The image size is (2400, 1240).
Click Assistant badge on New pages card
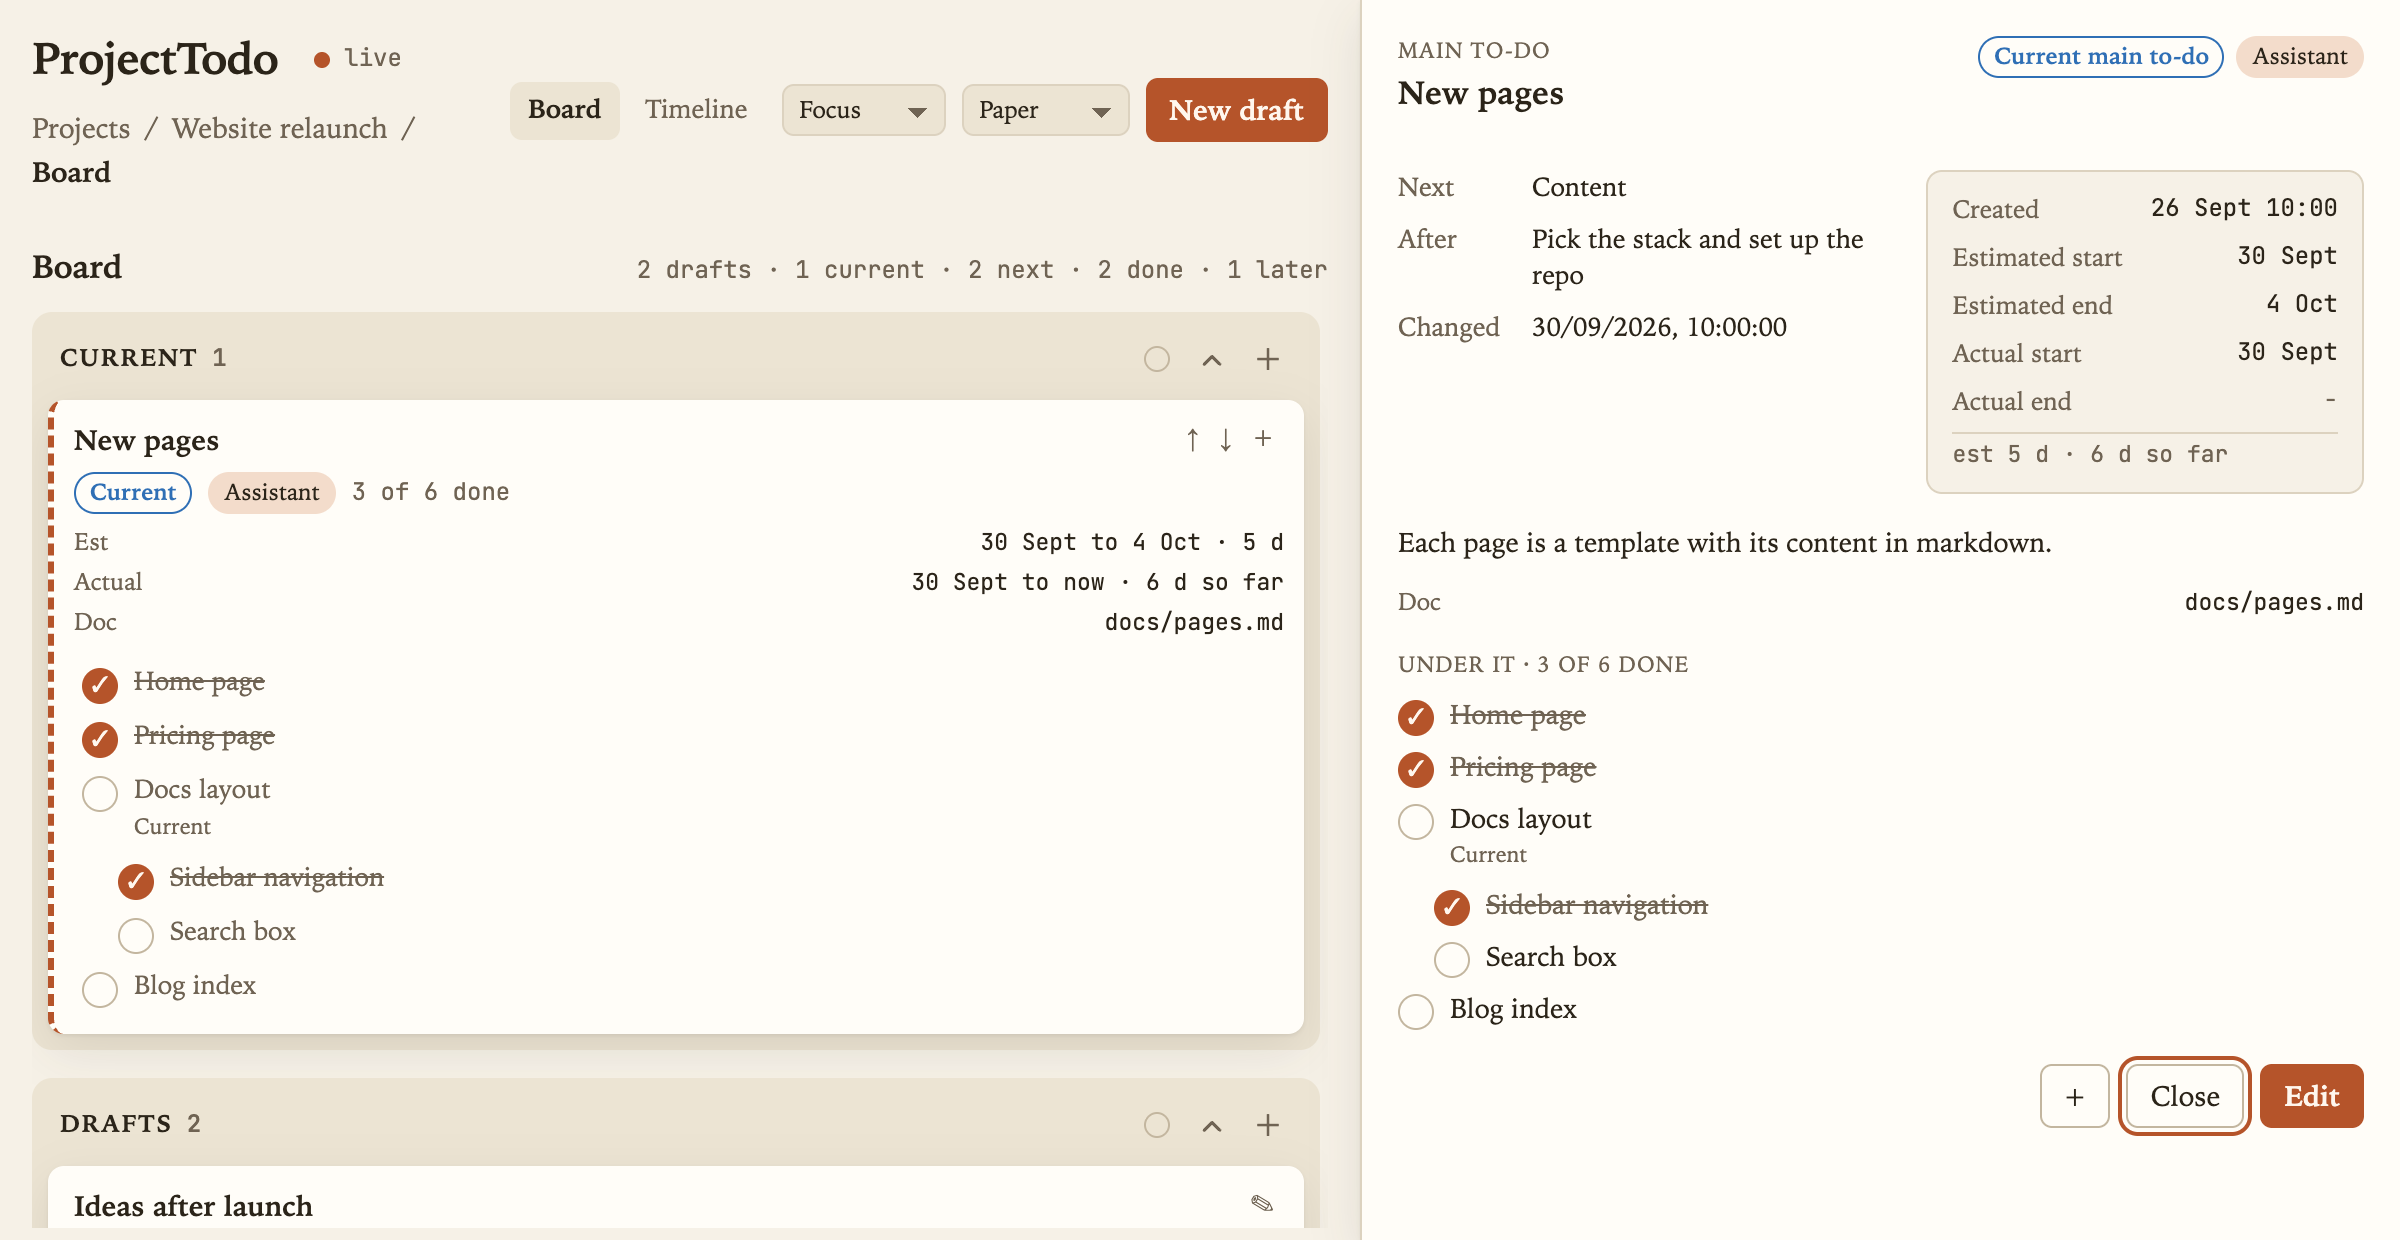tap(271, 492)
